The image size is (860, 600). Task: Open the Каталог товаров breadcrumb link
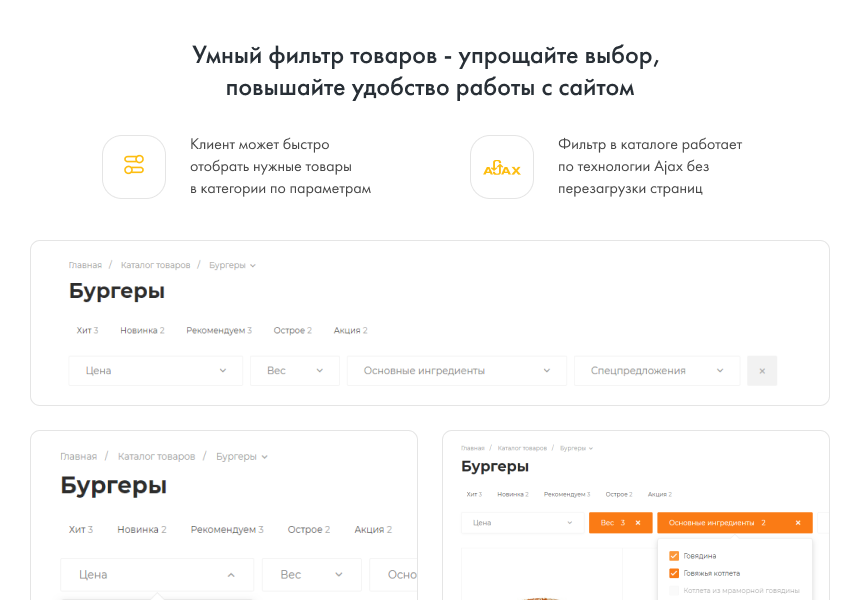[x=154, y=264]
